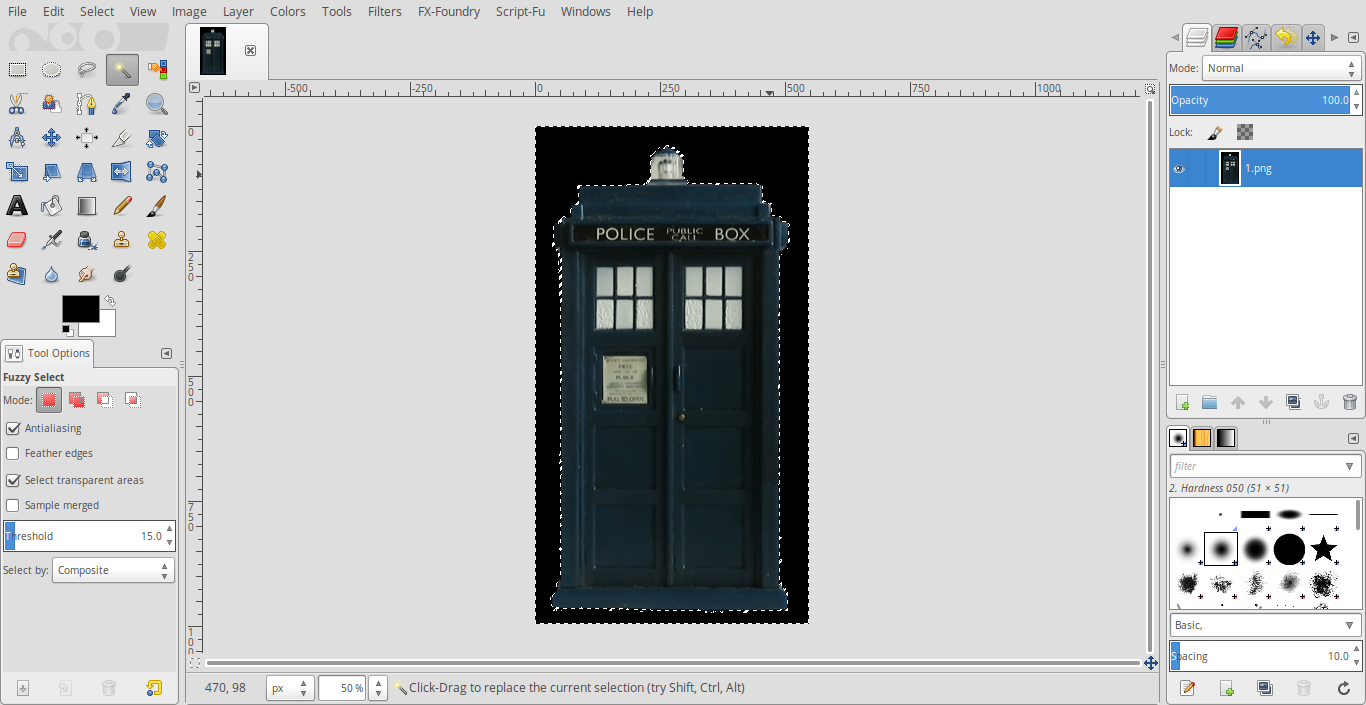The width and height of the screenshot is (1366, 705).
Task: Select the Bucket Fill tool
Action: coord(52,206)
